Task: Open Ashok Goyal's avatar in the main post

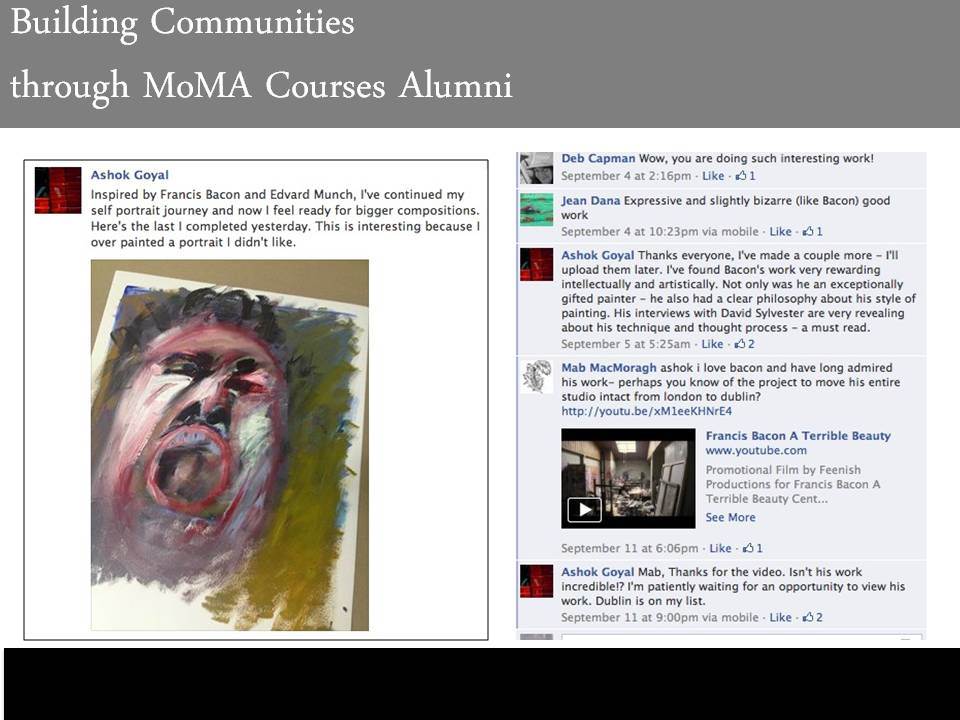Action: click(x=58, y=190)
